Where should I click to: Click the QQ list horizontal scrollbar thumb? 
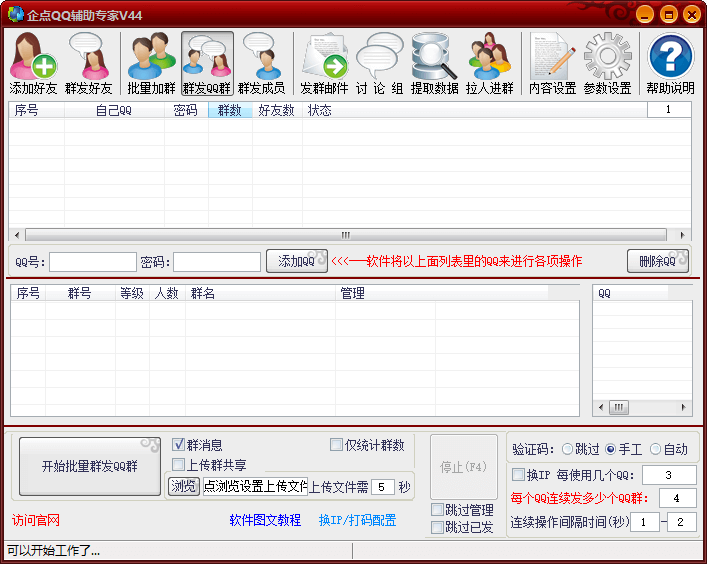coord(346,235)
